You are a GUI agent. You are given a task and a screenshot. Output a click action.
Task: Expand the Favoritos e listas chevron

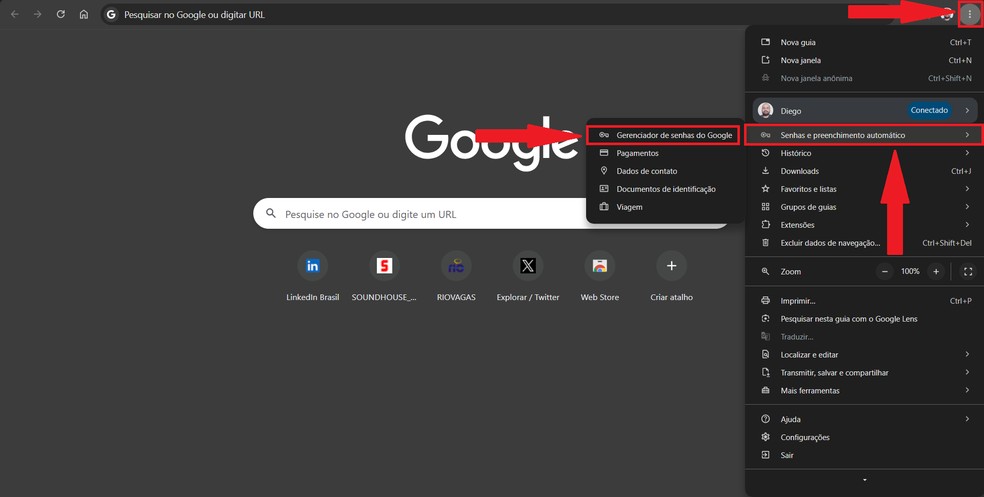pyautogui.click(x=967, y=189)
